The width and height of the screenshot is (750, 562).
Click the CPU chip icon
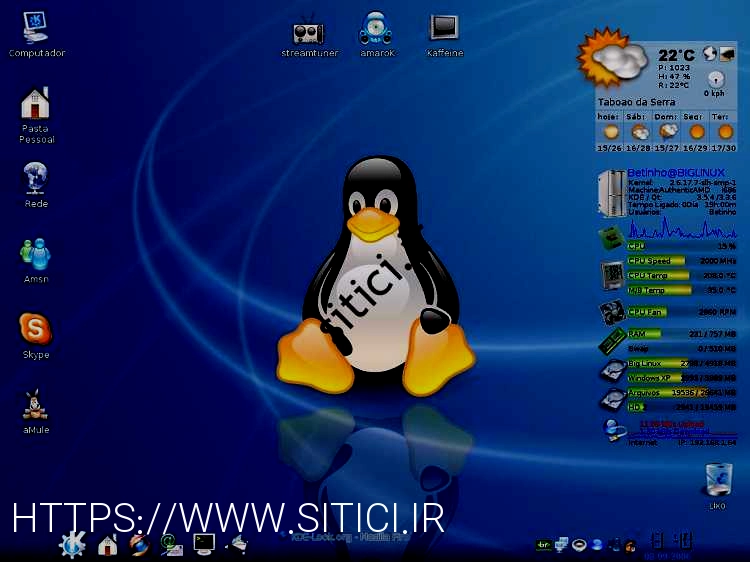point(611,238)
